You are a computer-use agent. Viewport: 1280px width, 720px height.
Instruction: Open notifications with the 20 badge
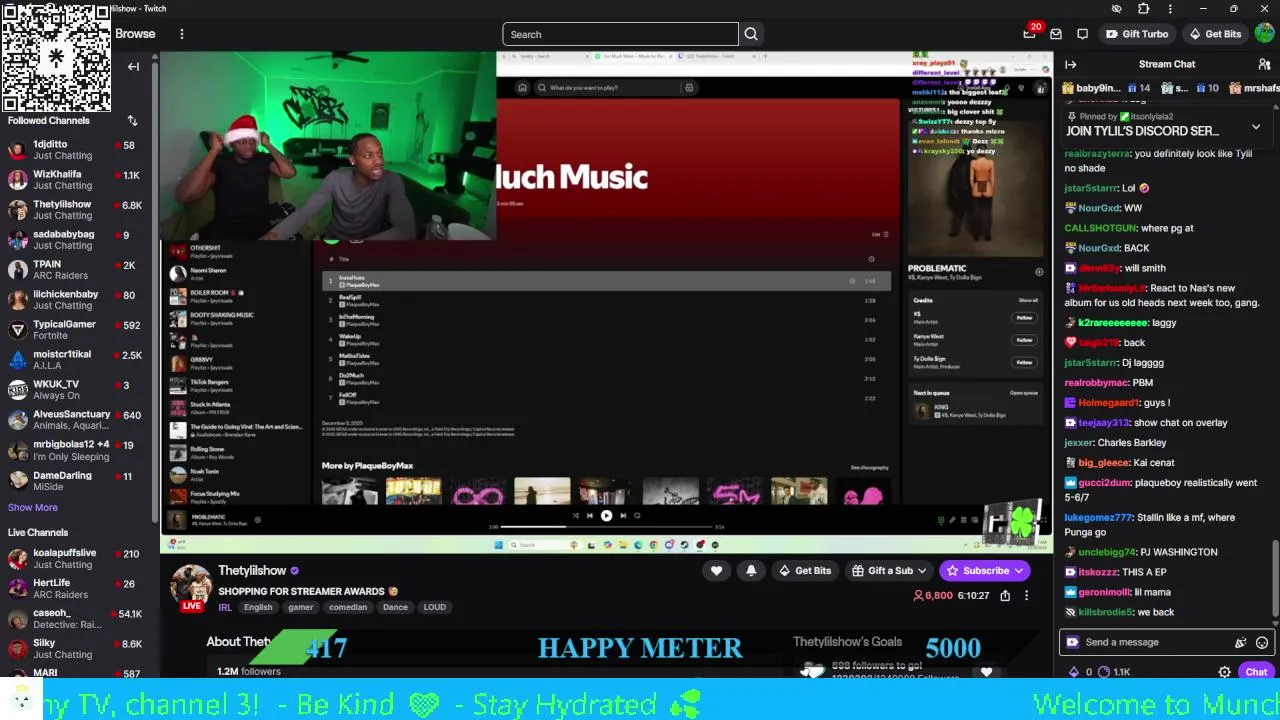1030,33
